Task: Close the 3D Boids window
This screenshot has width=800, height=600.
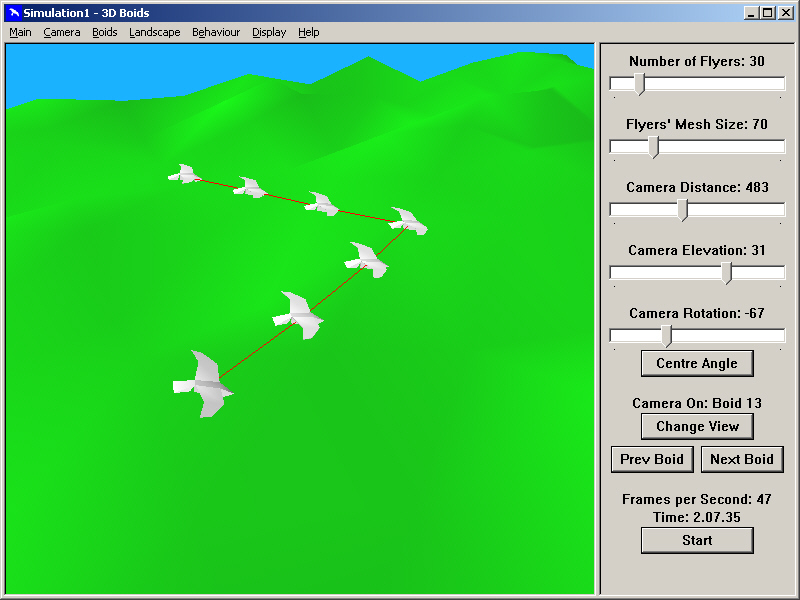Action: pos(786,13)
